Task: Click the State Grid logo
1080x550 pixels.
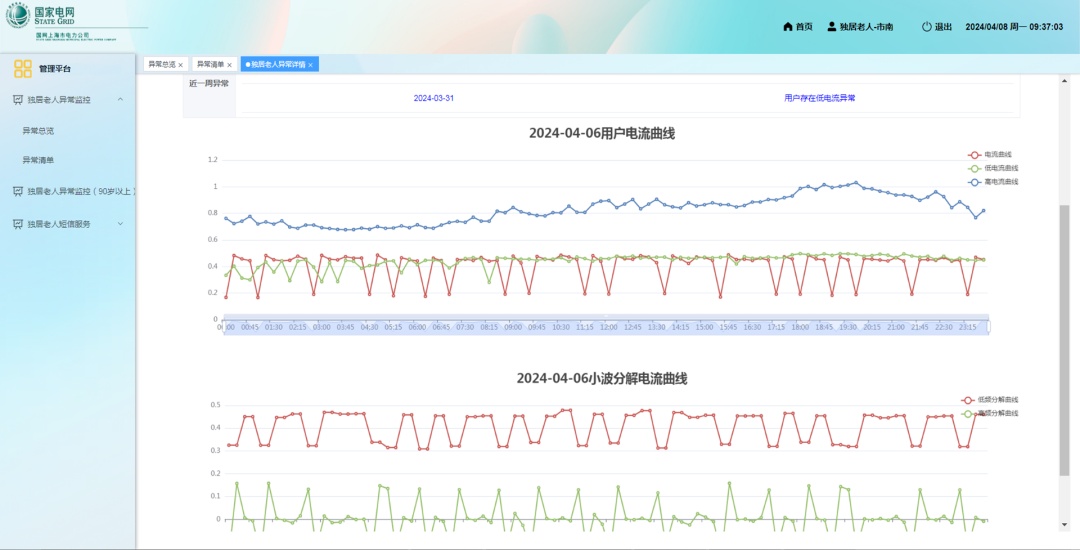Action: (x=18, y=17)
